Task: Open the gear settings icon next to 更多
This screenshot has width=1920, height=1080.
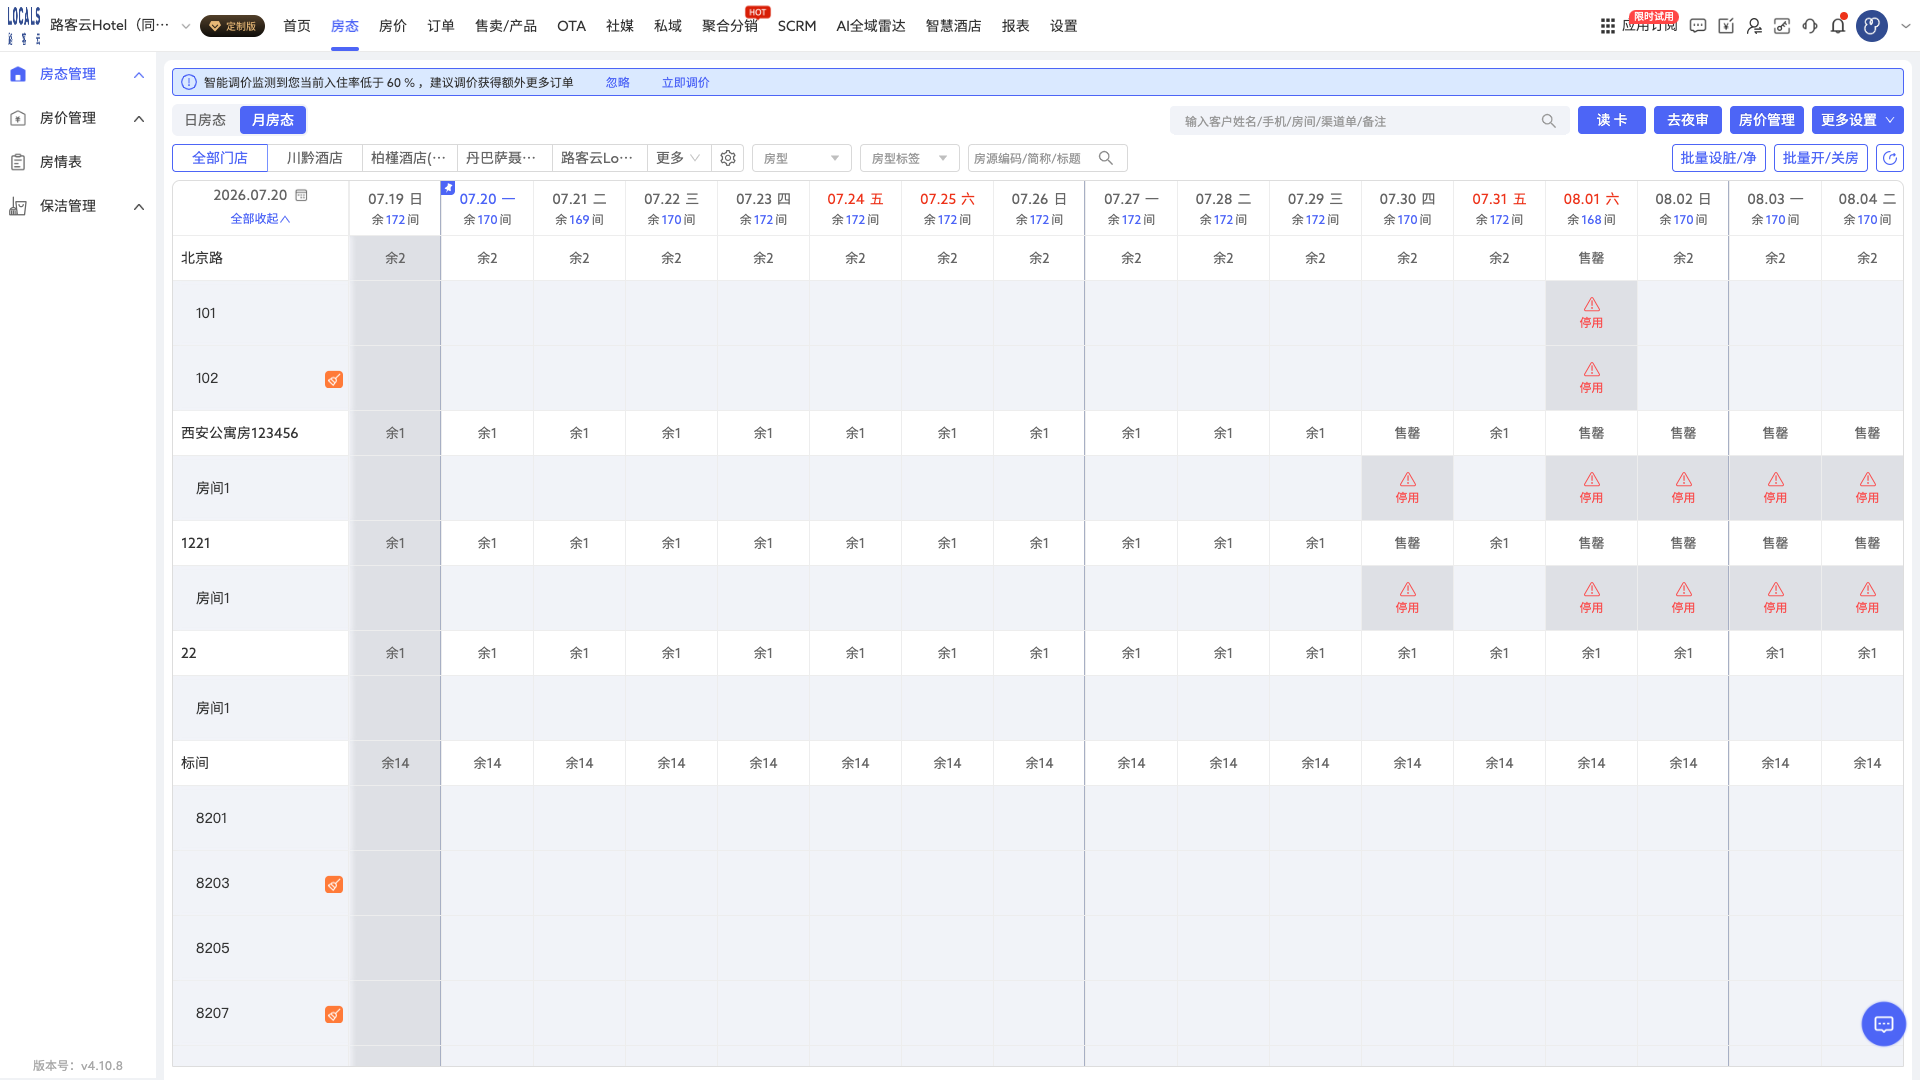Action: pyautogui.click(x=728, y=158)
